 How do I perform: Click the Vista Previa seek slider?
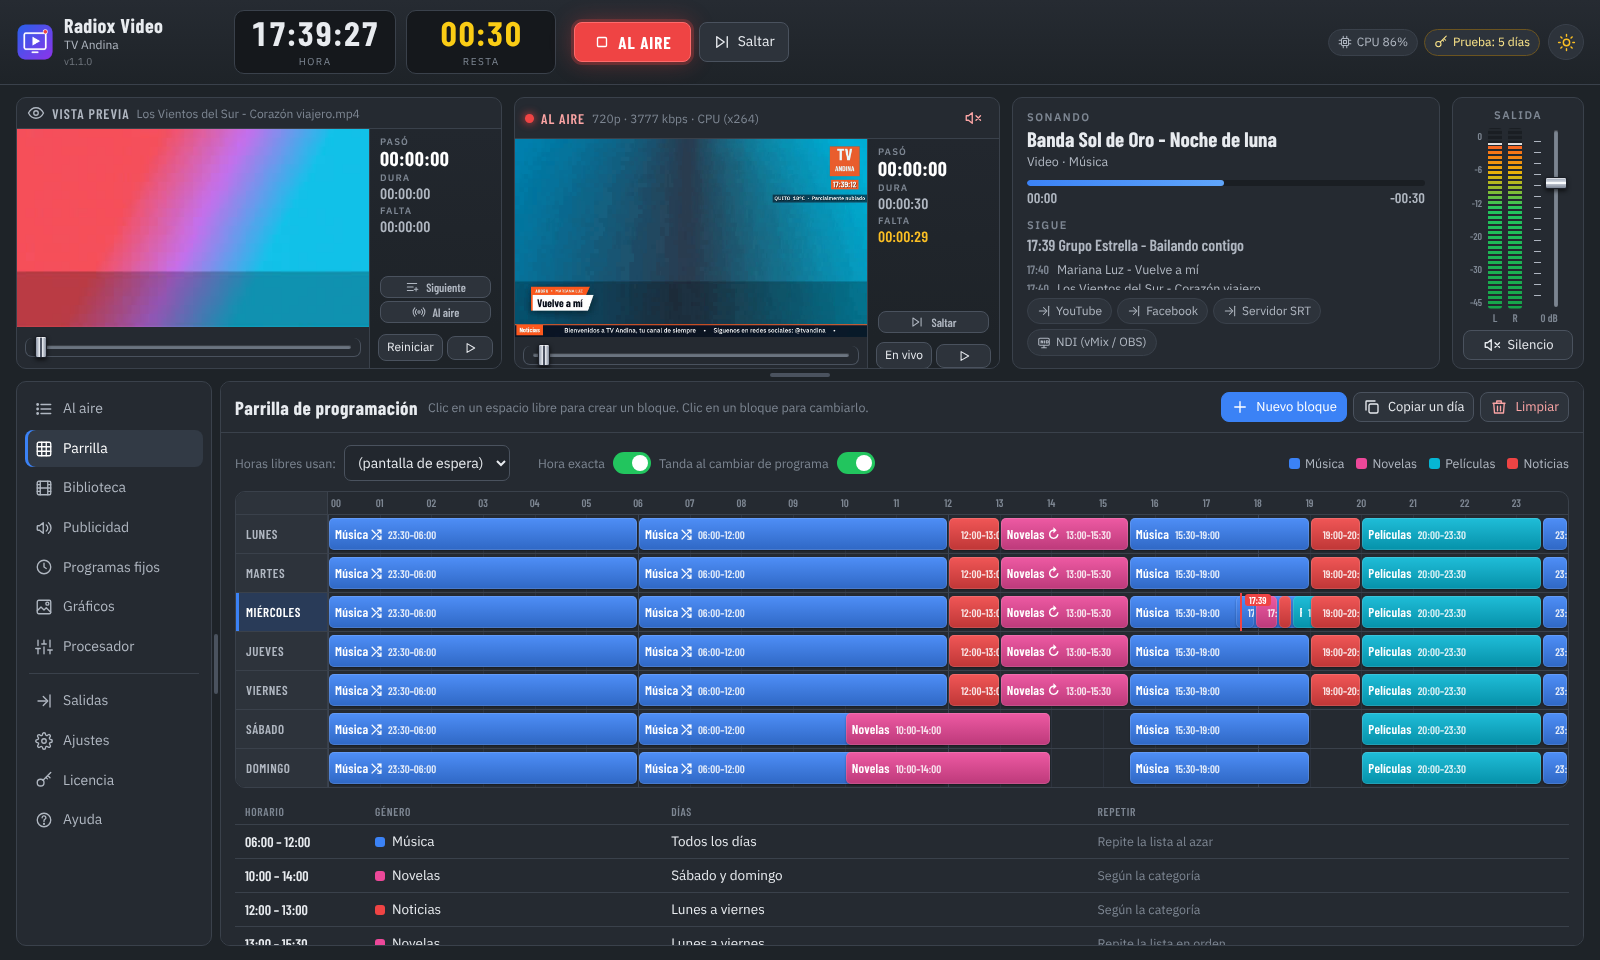pos(194,347)
